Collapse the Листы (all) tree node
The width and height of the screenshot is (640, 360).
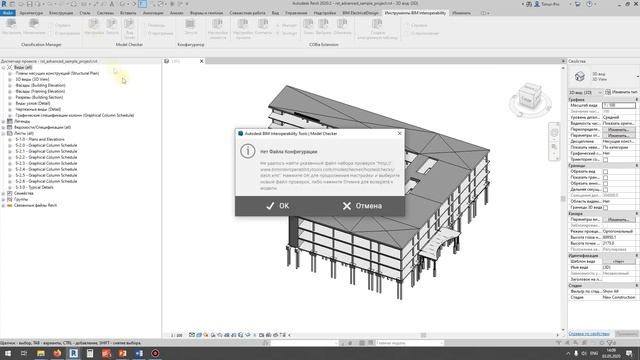tap(3, 133)
